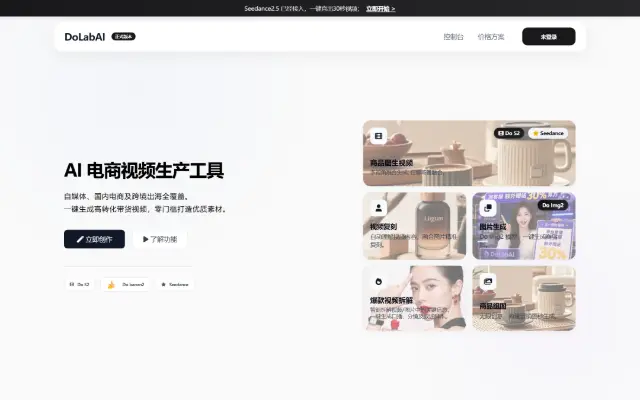Screen dimensions: 640x400
Task: Click the star icon in the white Seedance badge
Action: point(536,133)
